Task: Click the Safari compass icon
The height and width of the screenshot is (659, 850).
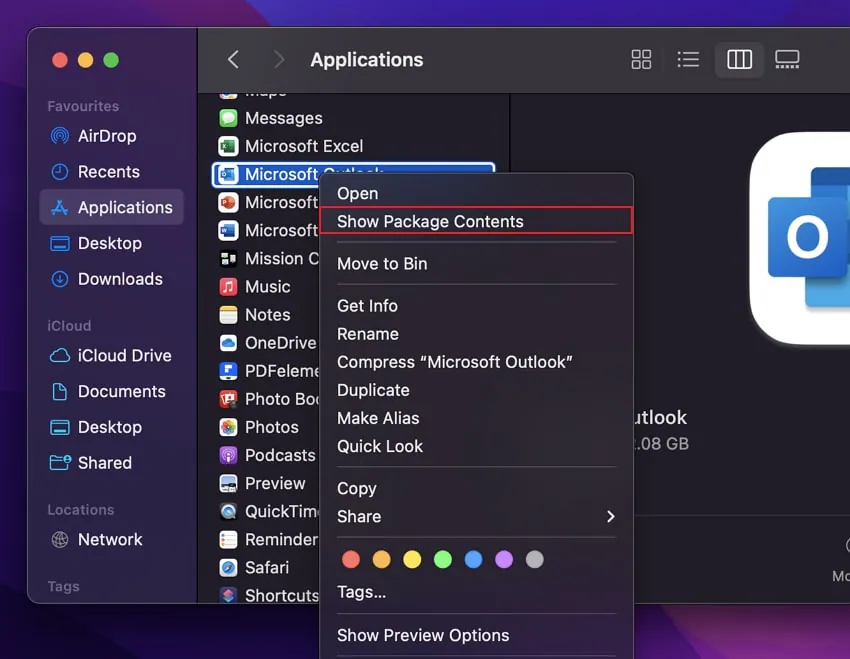Action: pos(228,568)
